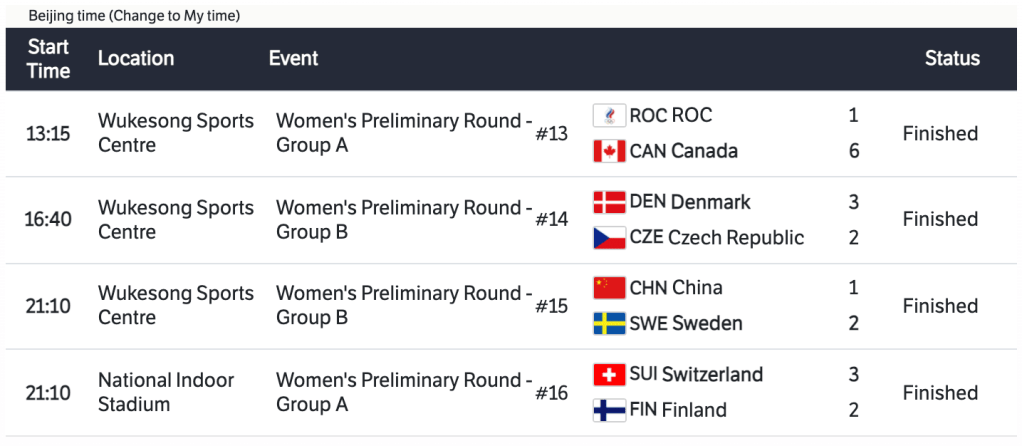1022x446 pixels.
Task: Click the Canada flag icon
Action: (609, 151)
